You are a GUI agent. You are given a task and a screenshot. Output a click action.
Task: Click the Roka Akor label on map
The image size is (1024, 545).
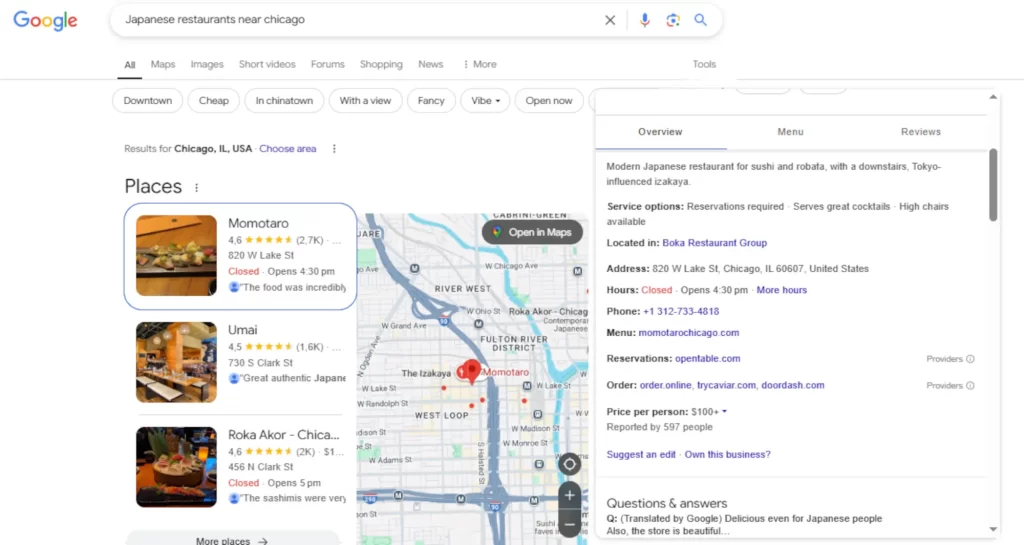(547, 311)
